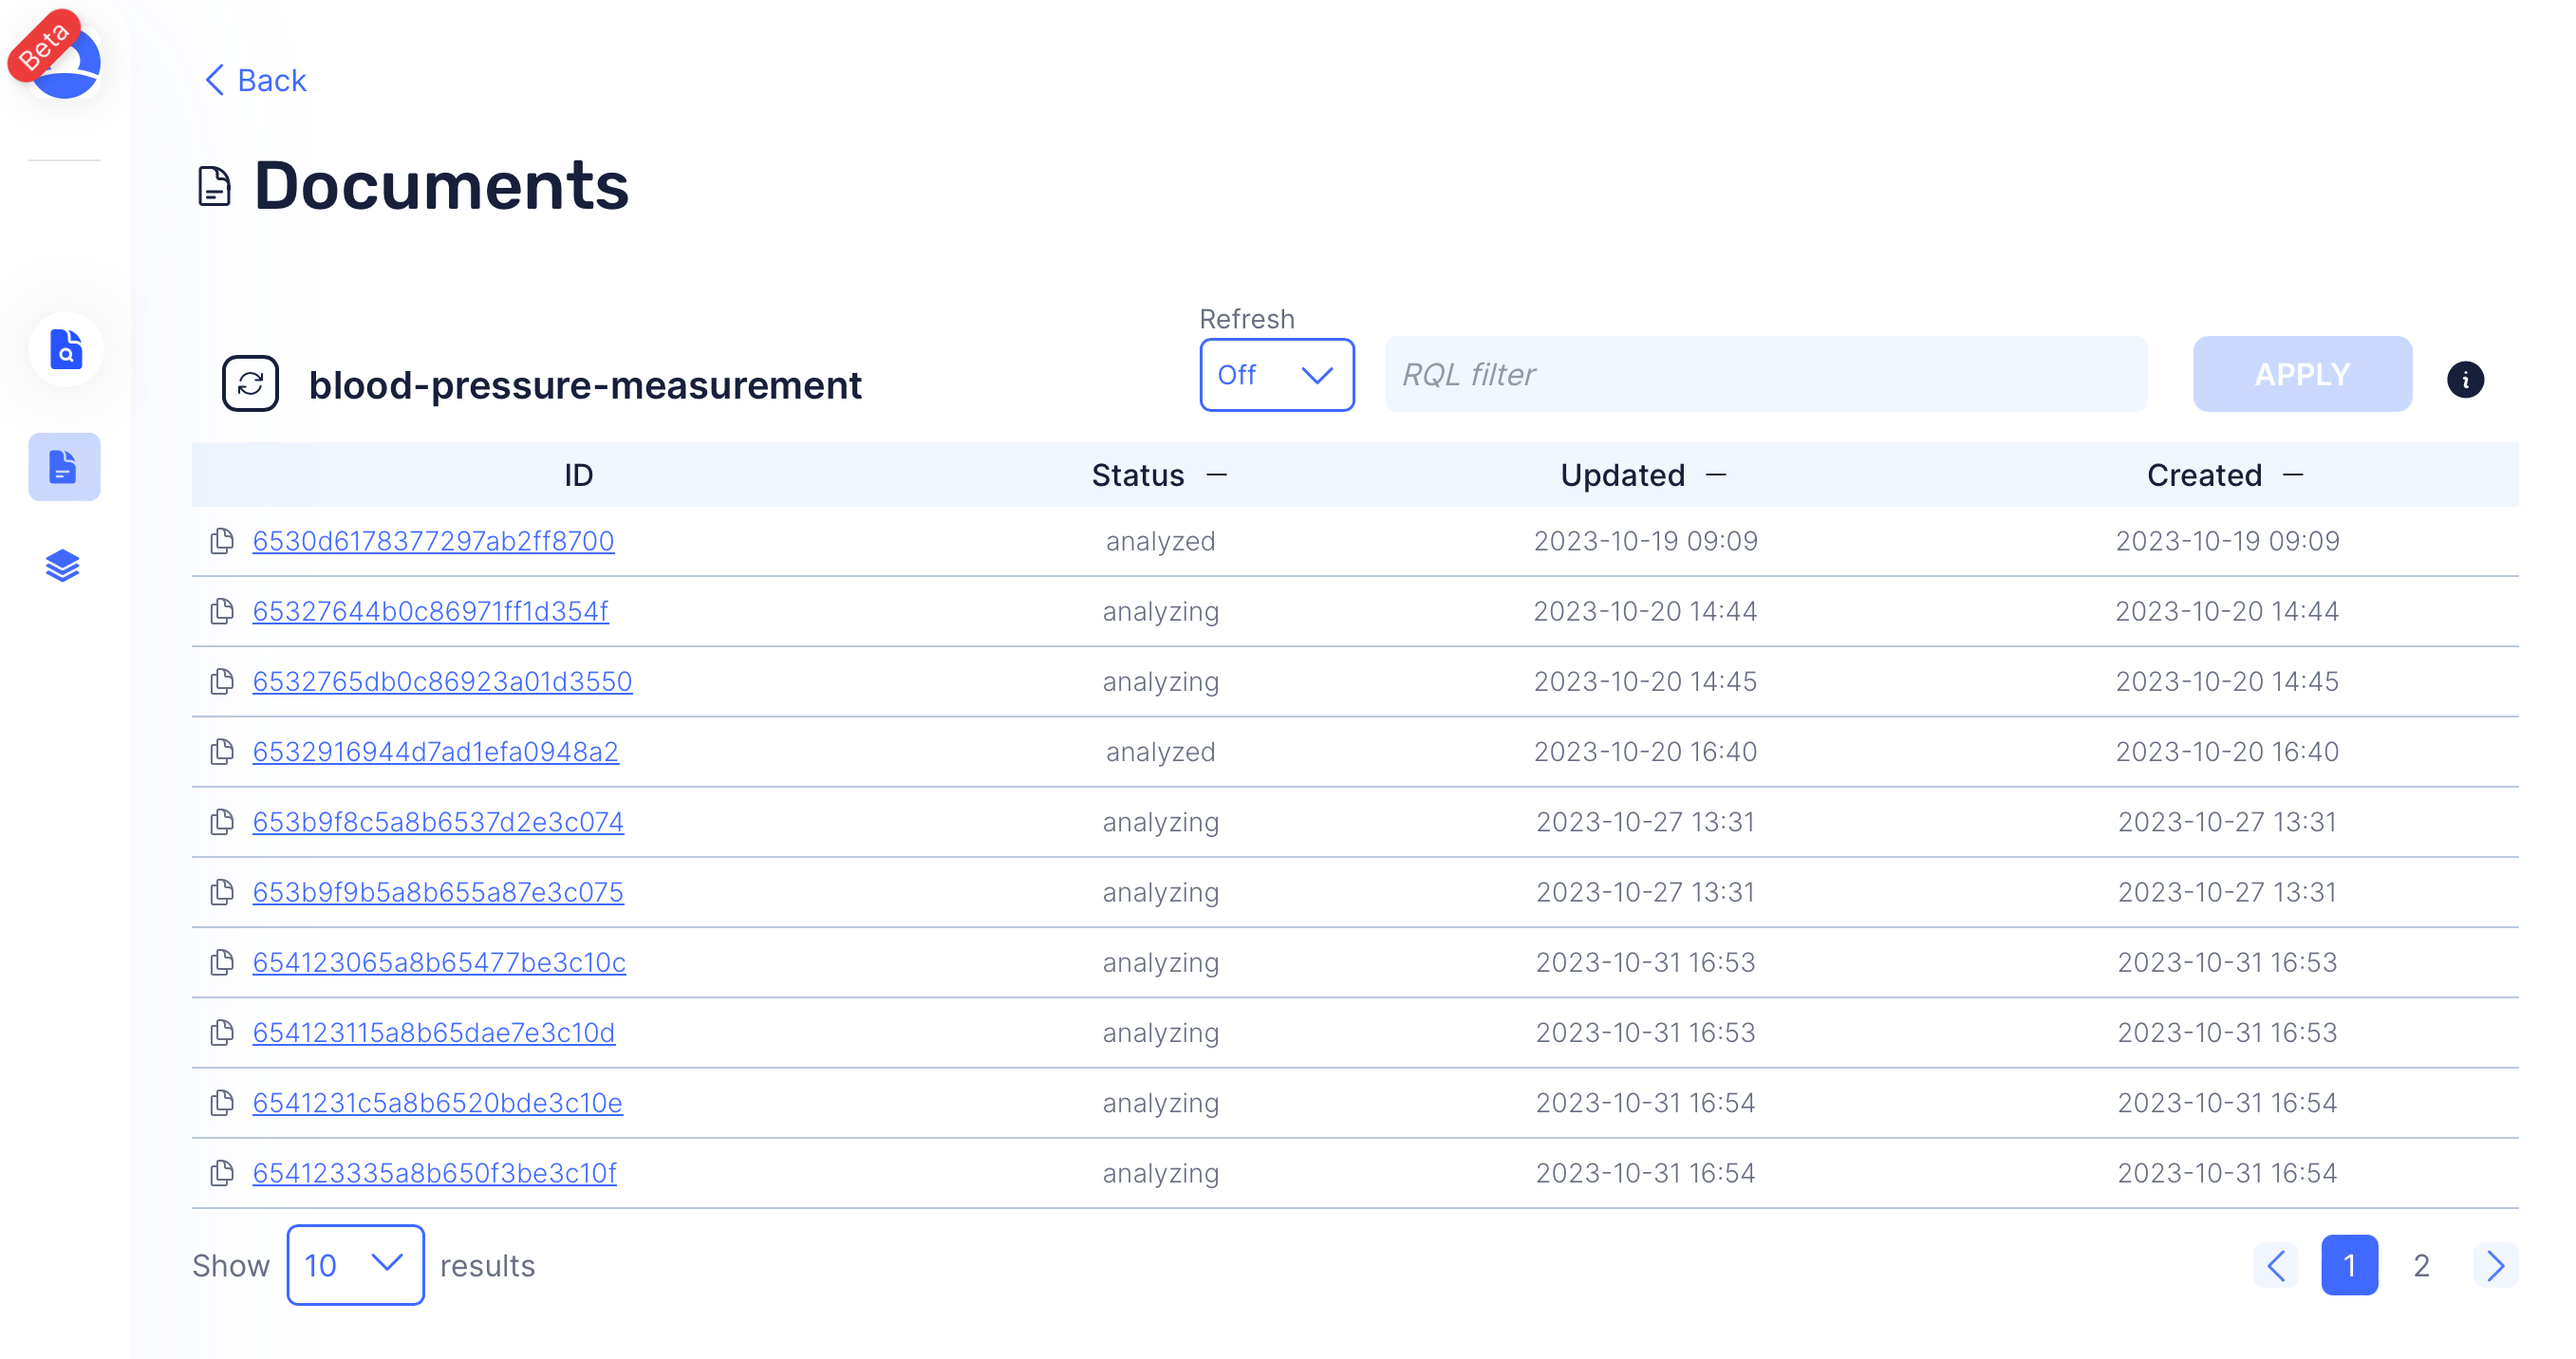
Task: Open document 653b9f8c5a8b6537d2e3c074
Action: [x=438, y=822]
